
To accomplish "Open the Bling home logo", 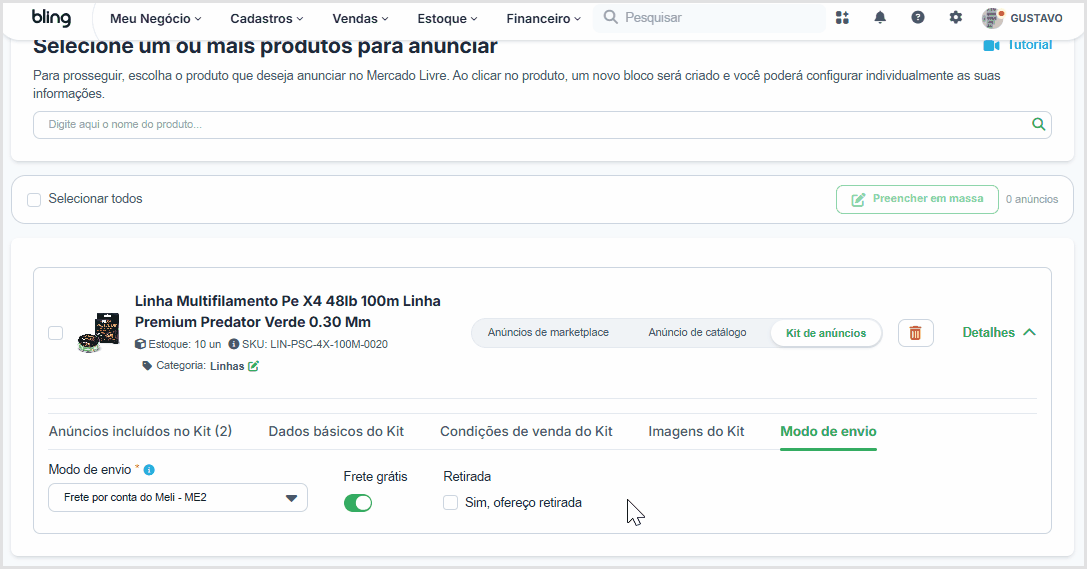I will (51, 18).
